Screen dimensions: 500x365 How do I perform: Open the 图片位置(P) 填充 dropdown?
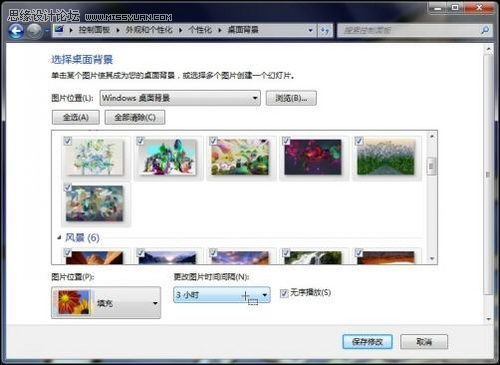click(x=106, y=303)
